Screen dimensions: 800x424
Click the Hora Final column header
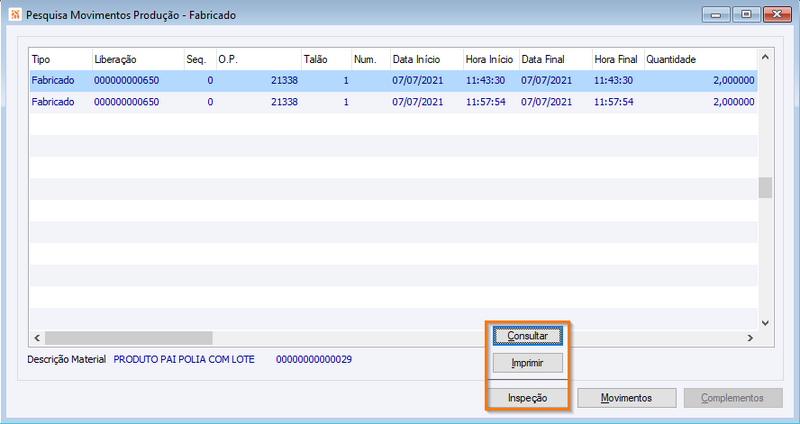[x=618, y=60]
